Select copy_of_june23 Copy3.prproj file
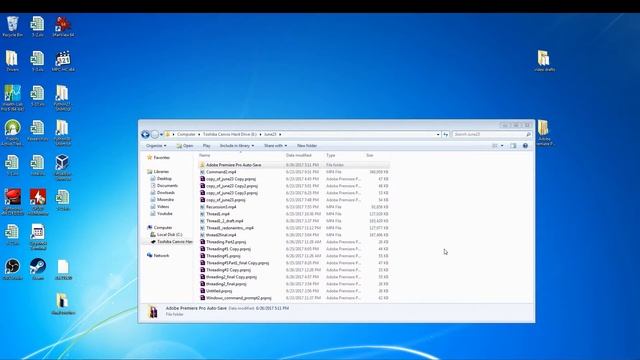The image size is (640, 360). click(232, 193)
